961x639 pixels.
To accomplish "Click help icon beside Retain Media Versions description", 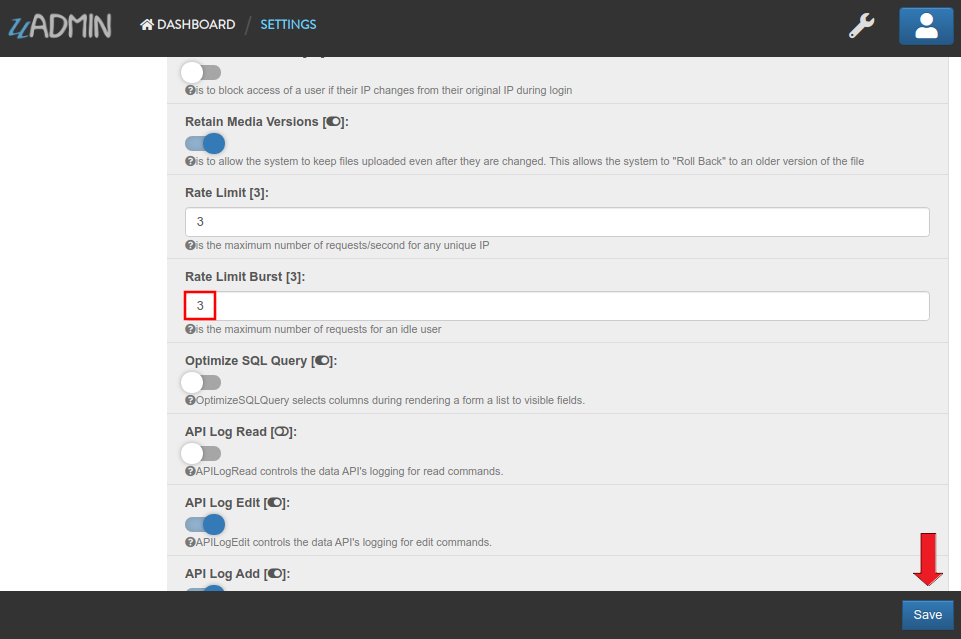I will coord(190,161).
